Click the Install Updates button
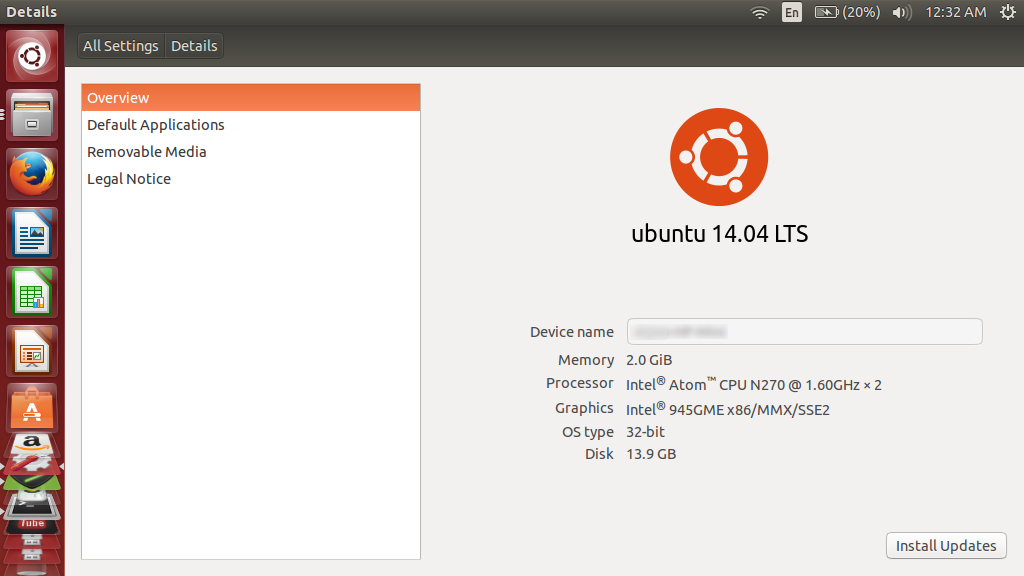Viewport: 1024px width, 576px height. [x=945, y=545]
